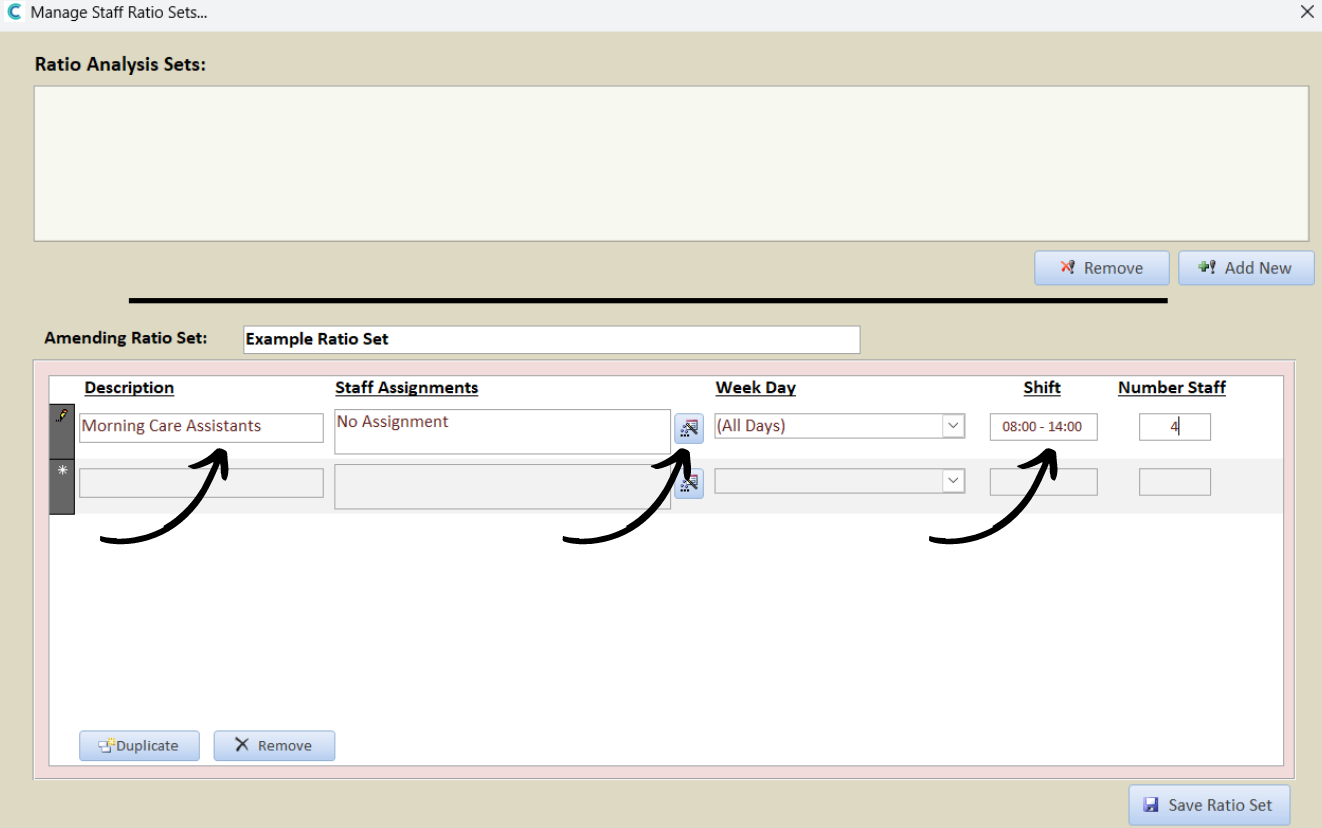Screen dimensions: 1322x828
Task: Remove the selected row in amending grid
Action: pyautogui.click(x=274, y=746)
